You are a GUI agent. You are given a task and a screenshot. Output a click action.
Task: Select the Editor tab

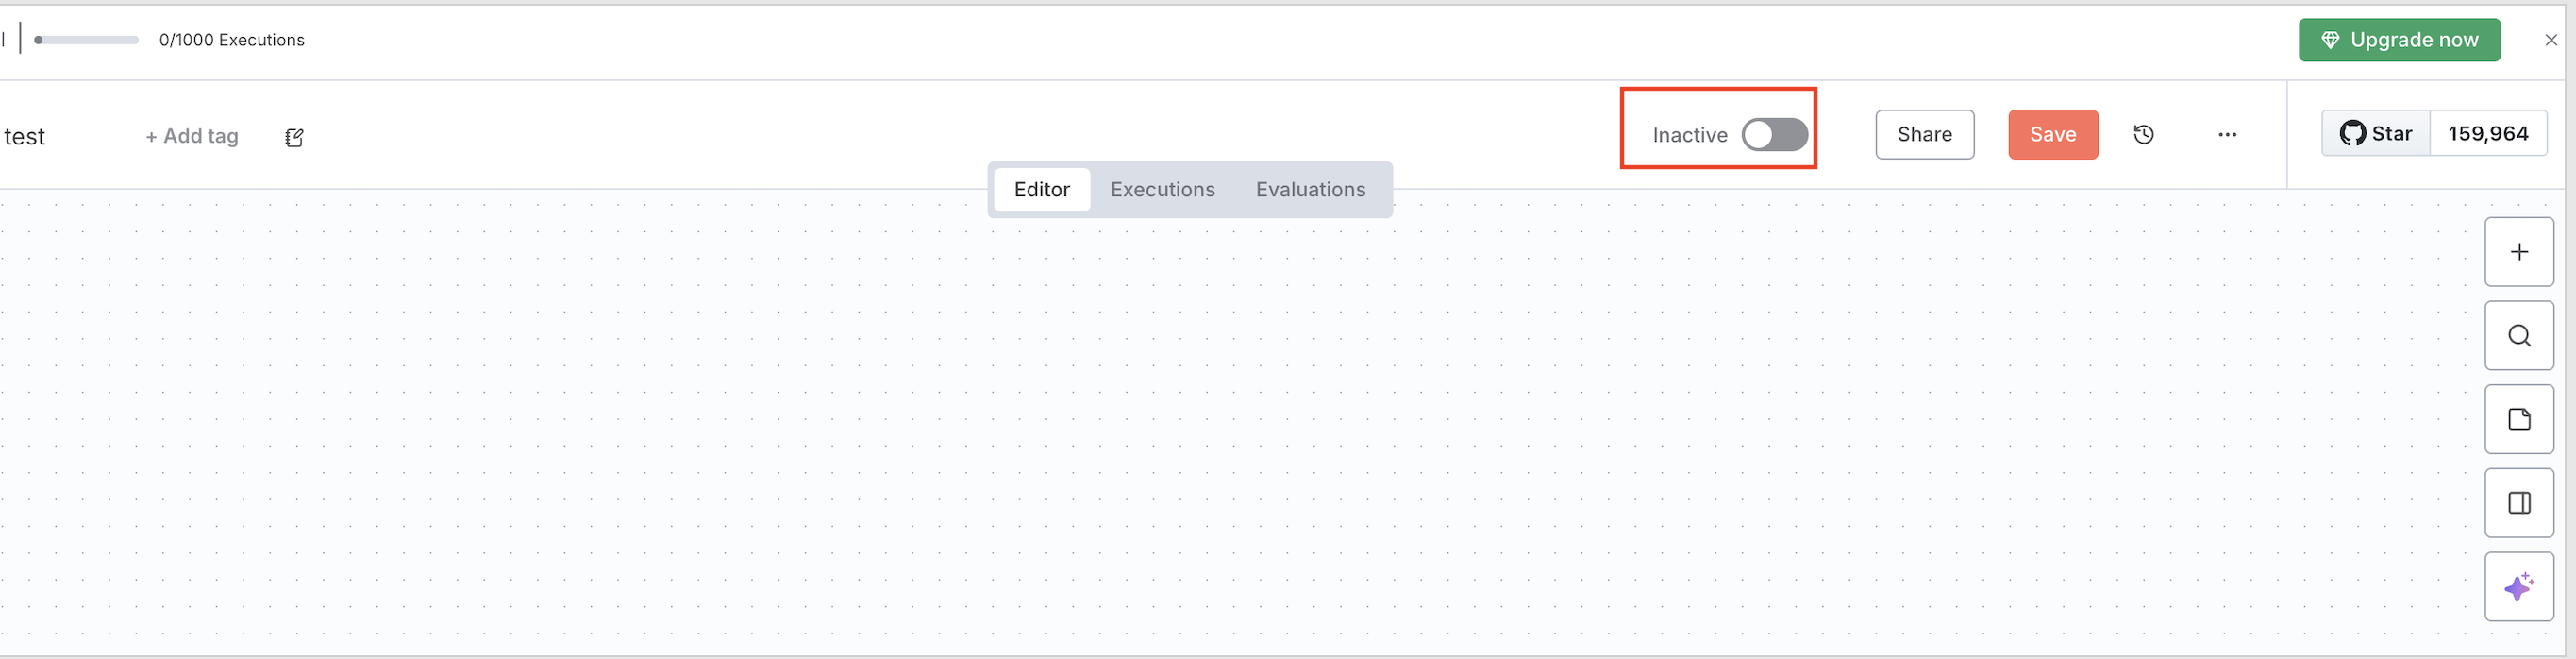click(1041, 190)
